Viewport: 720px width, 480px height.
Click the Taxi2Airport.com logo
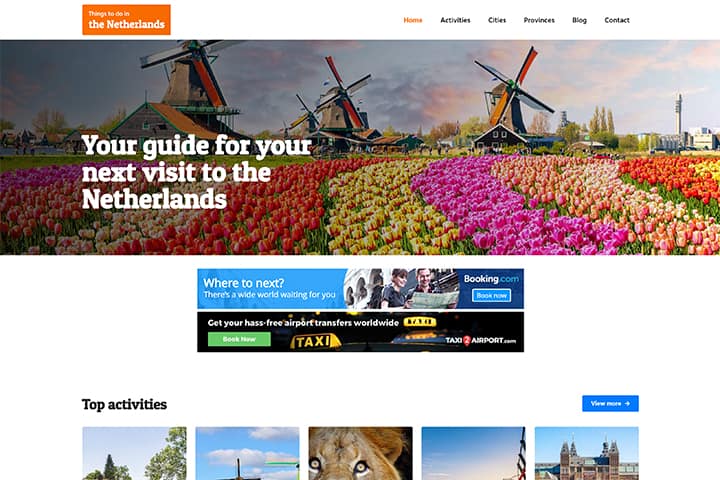(x=480, y=340)
